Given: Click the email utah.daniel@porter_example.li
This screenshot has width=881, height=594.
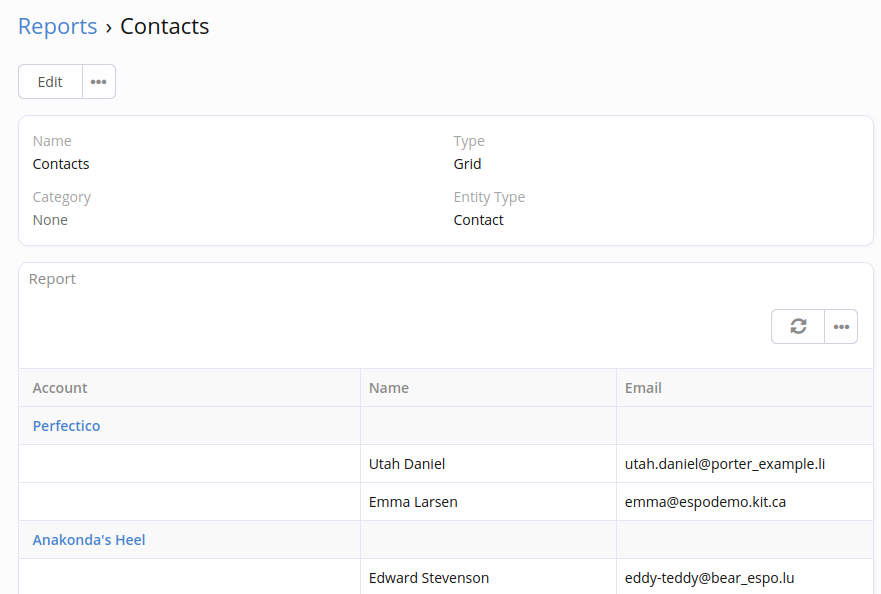Looking at the screenshot, I should tap(725, 464).
